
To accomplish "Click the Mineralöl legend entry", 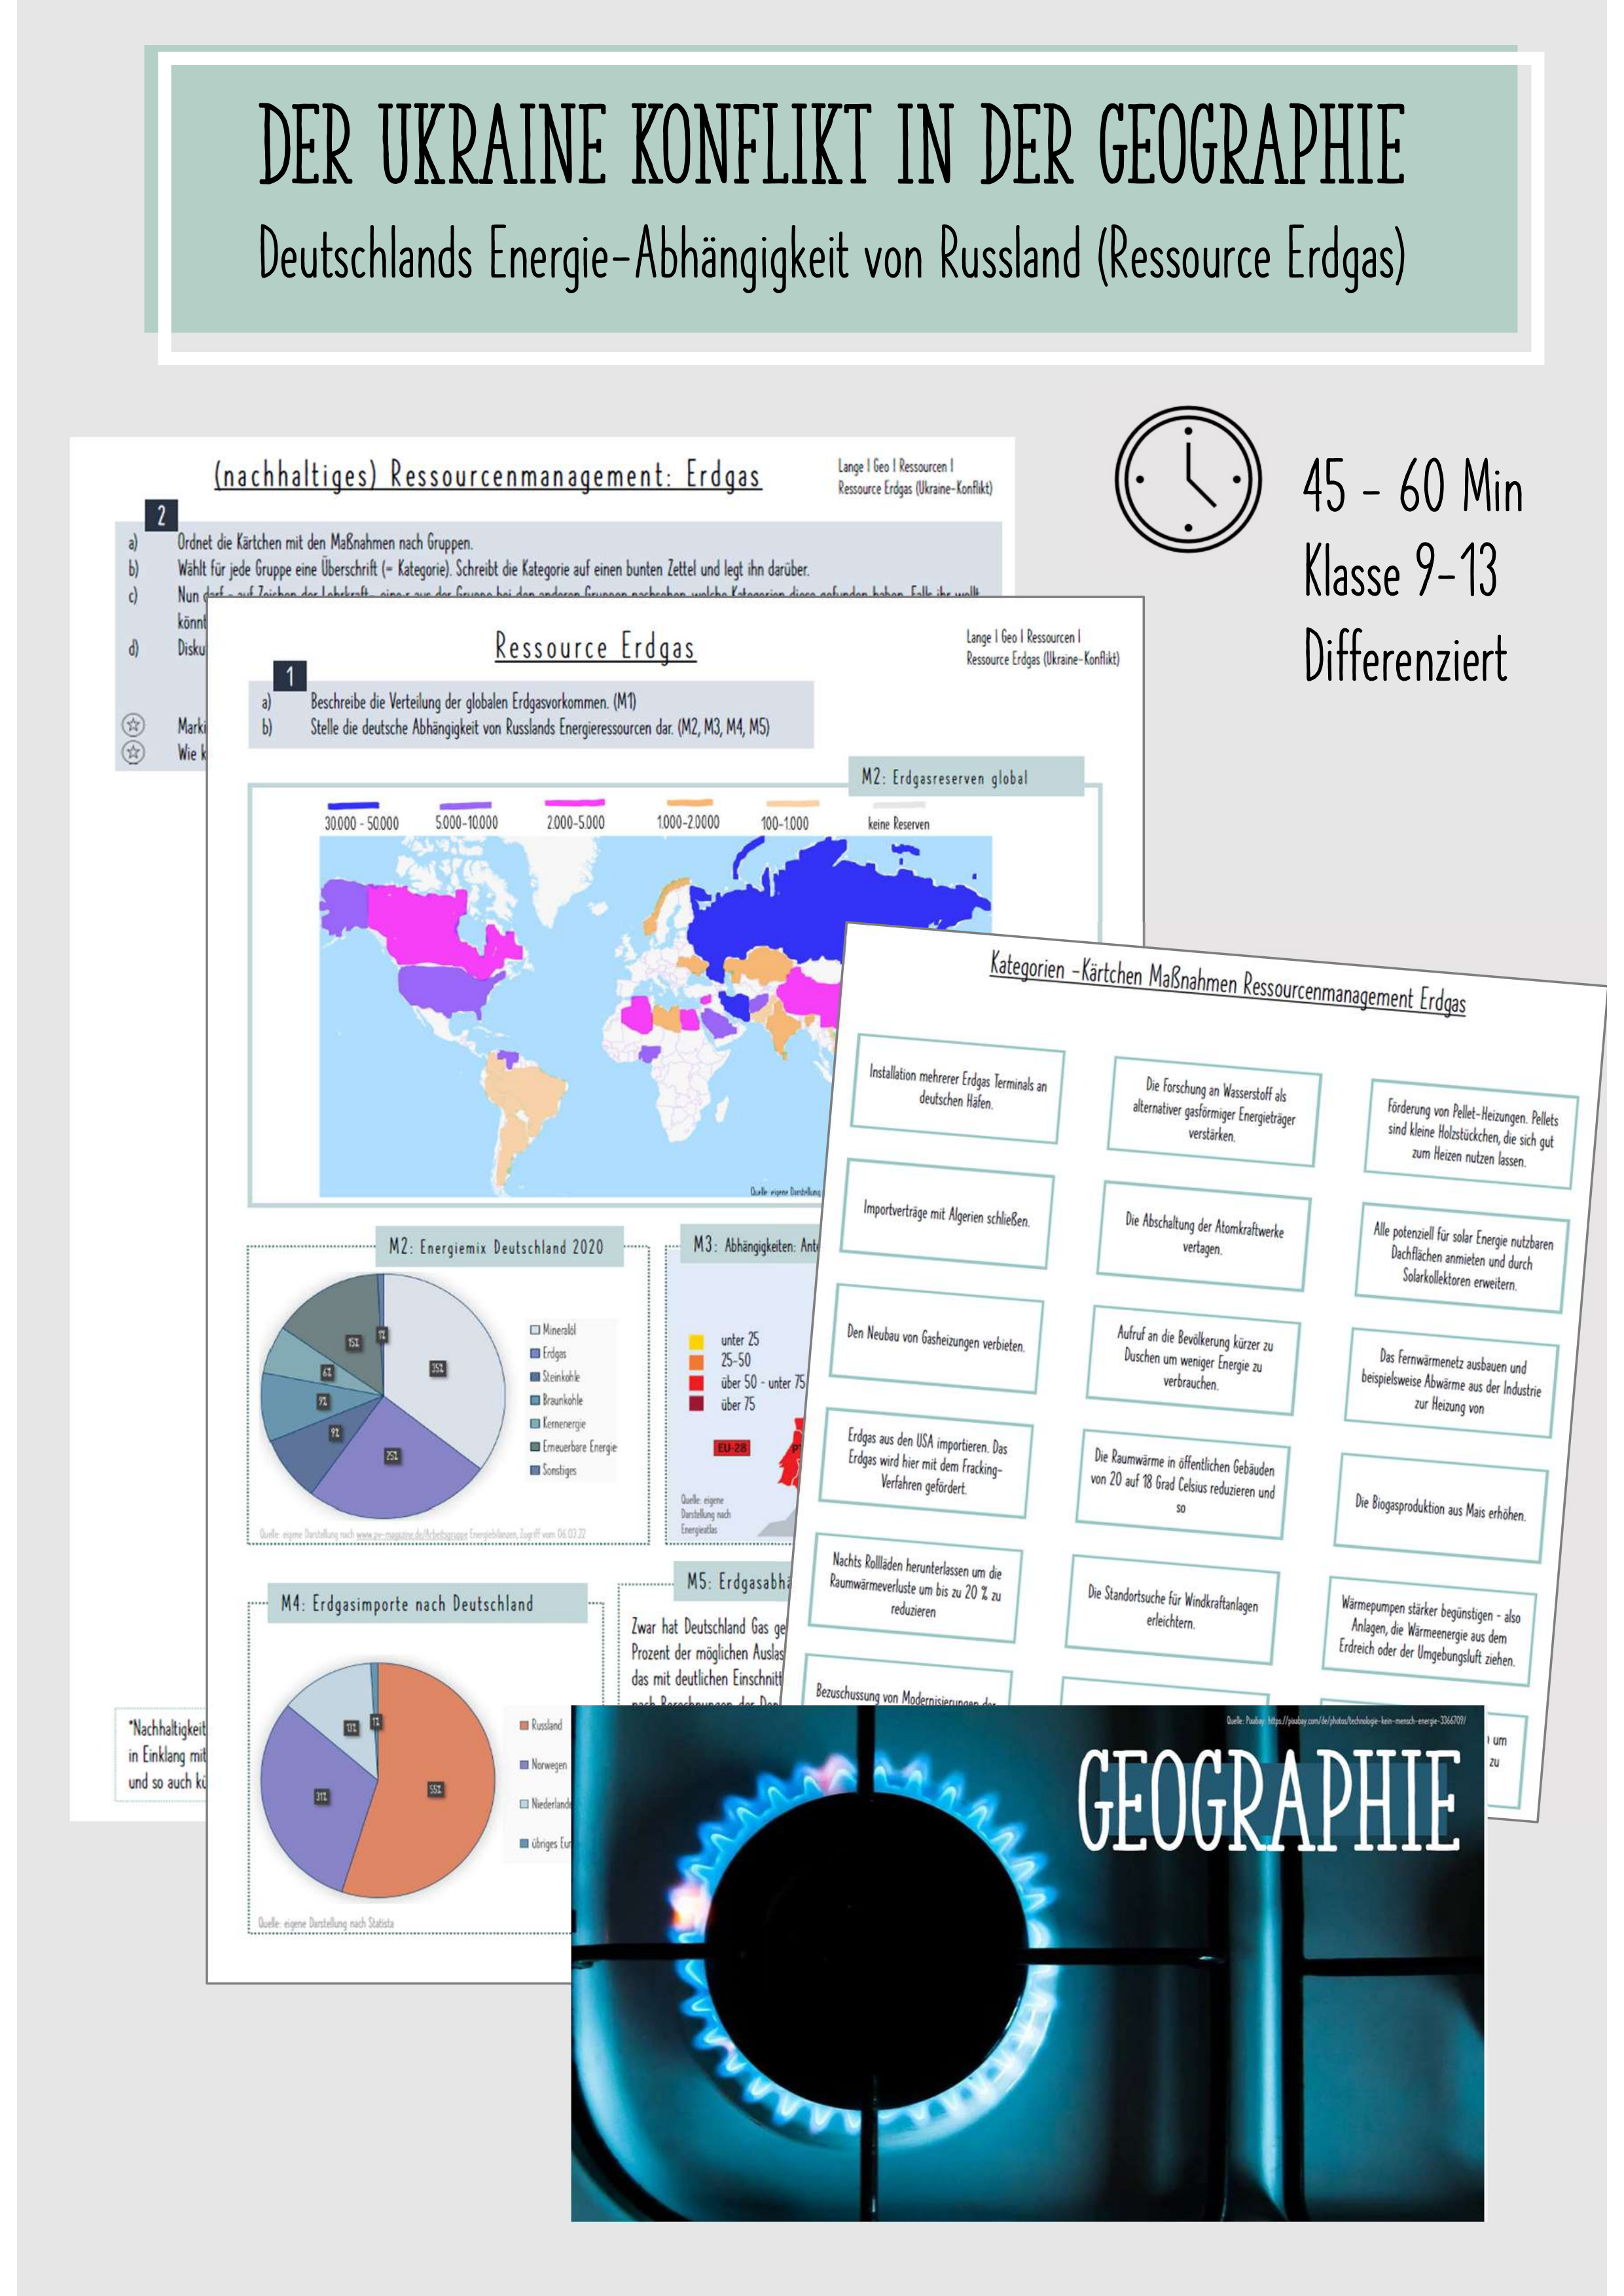I will (553, 1330).
